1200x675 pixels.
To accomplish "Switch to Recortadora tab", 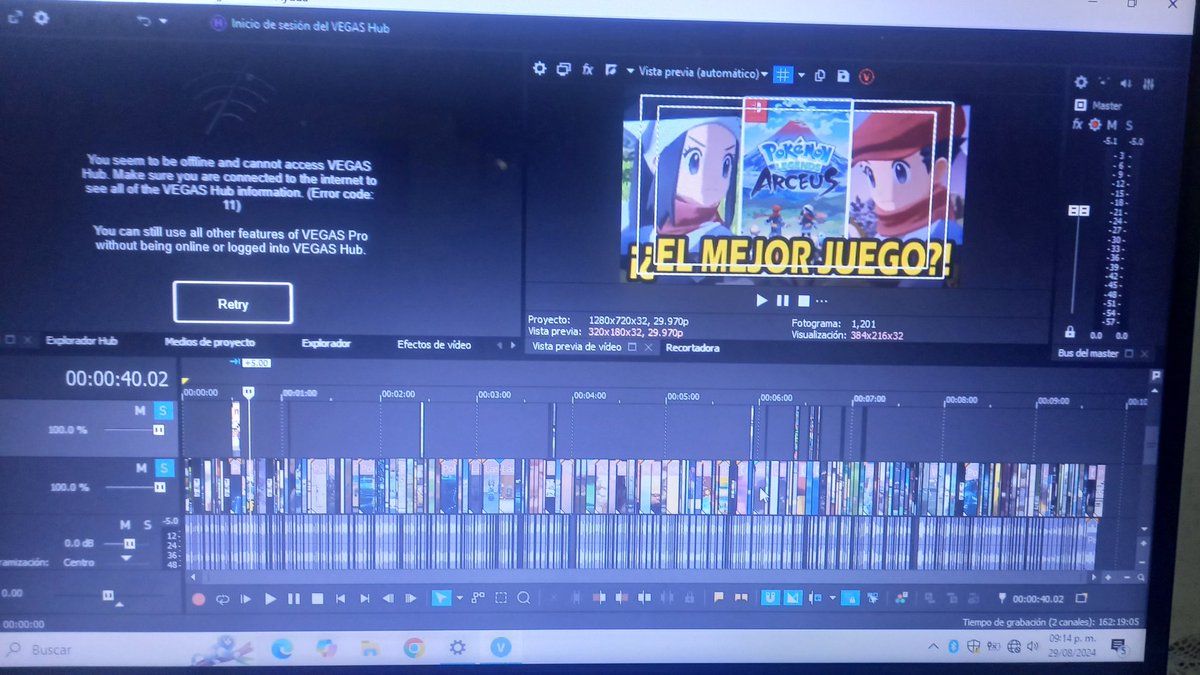I will click(x=692, y=348).
